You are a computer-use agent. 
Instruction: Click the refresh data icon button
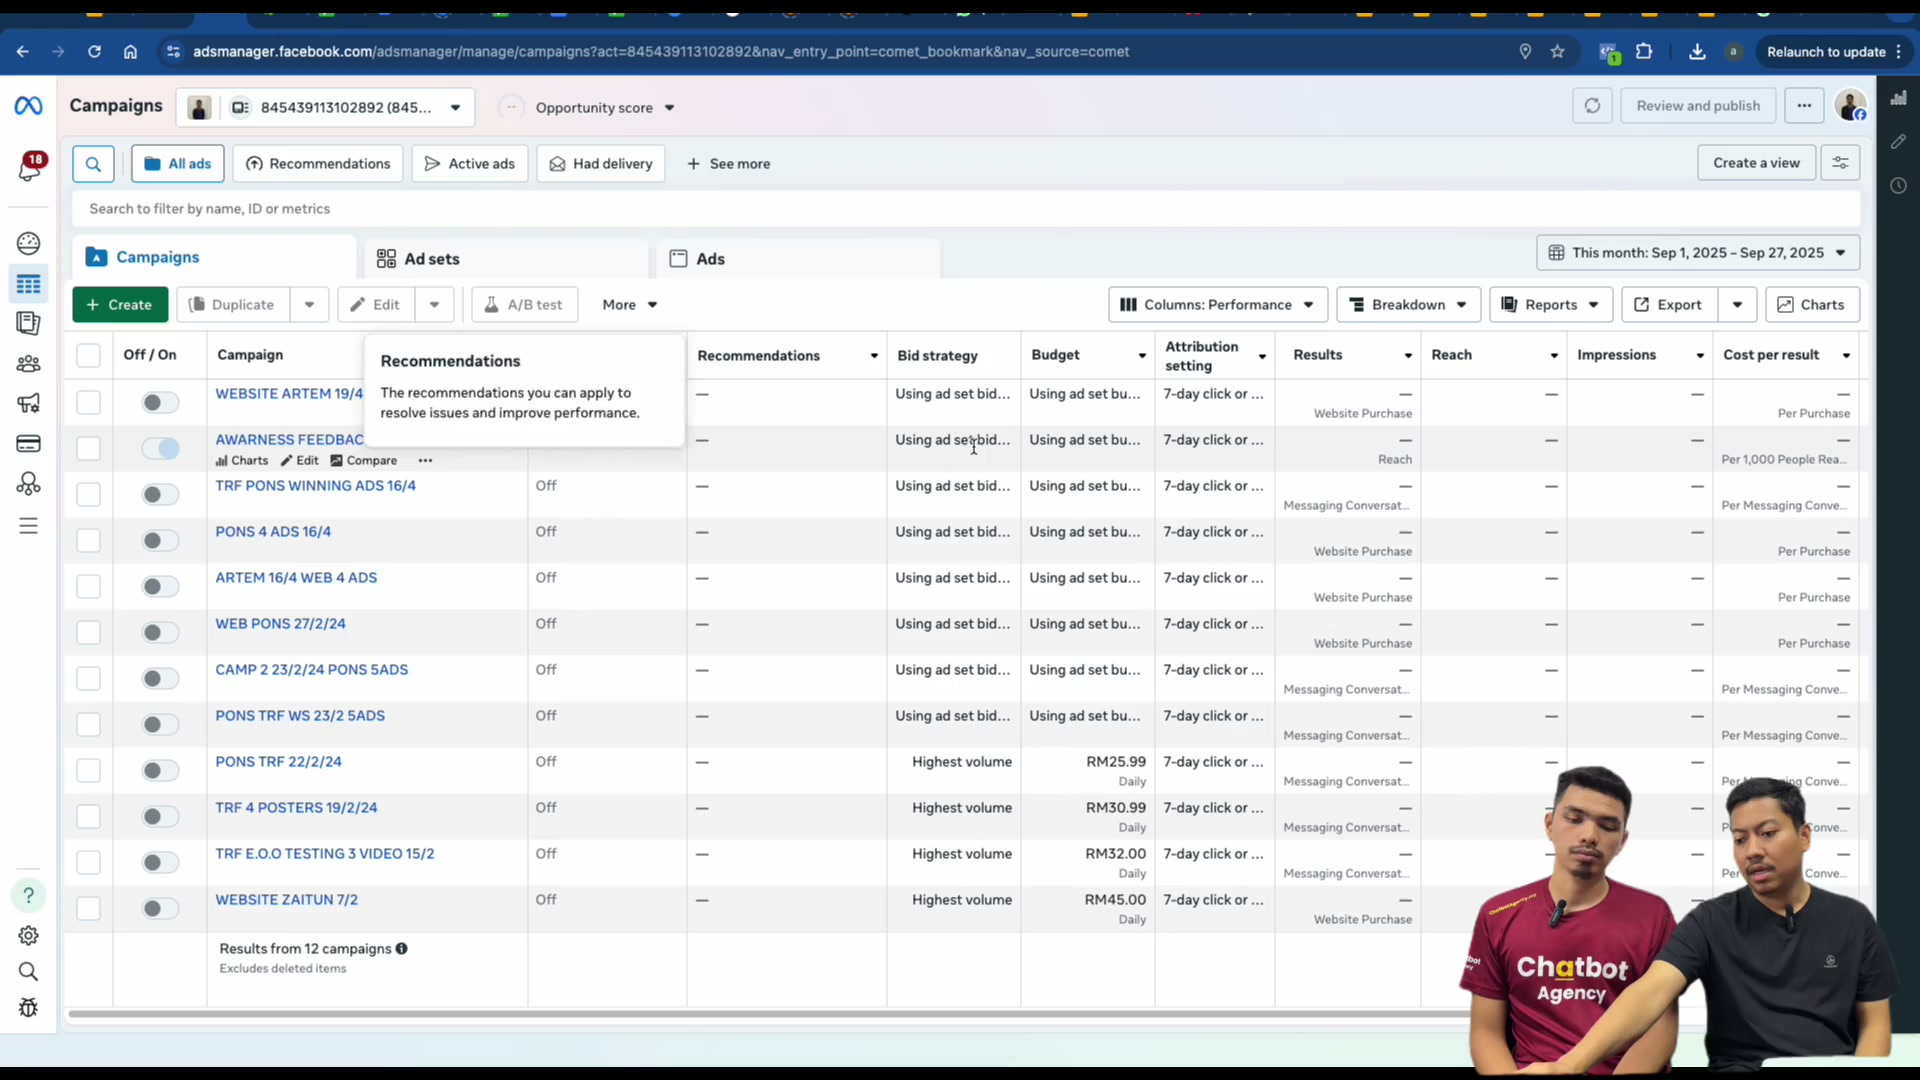point(1592,106)
